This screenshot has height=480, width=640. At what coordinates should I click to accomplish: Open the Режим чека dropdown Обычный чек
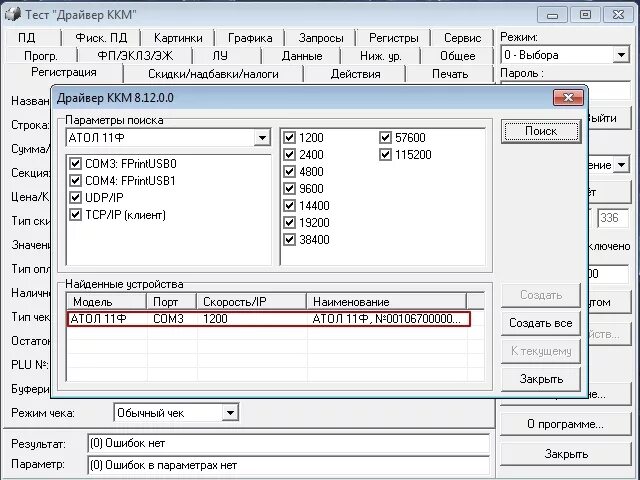230,413
